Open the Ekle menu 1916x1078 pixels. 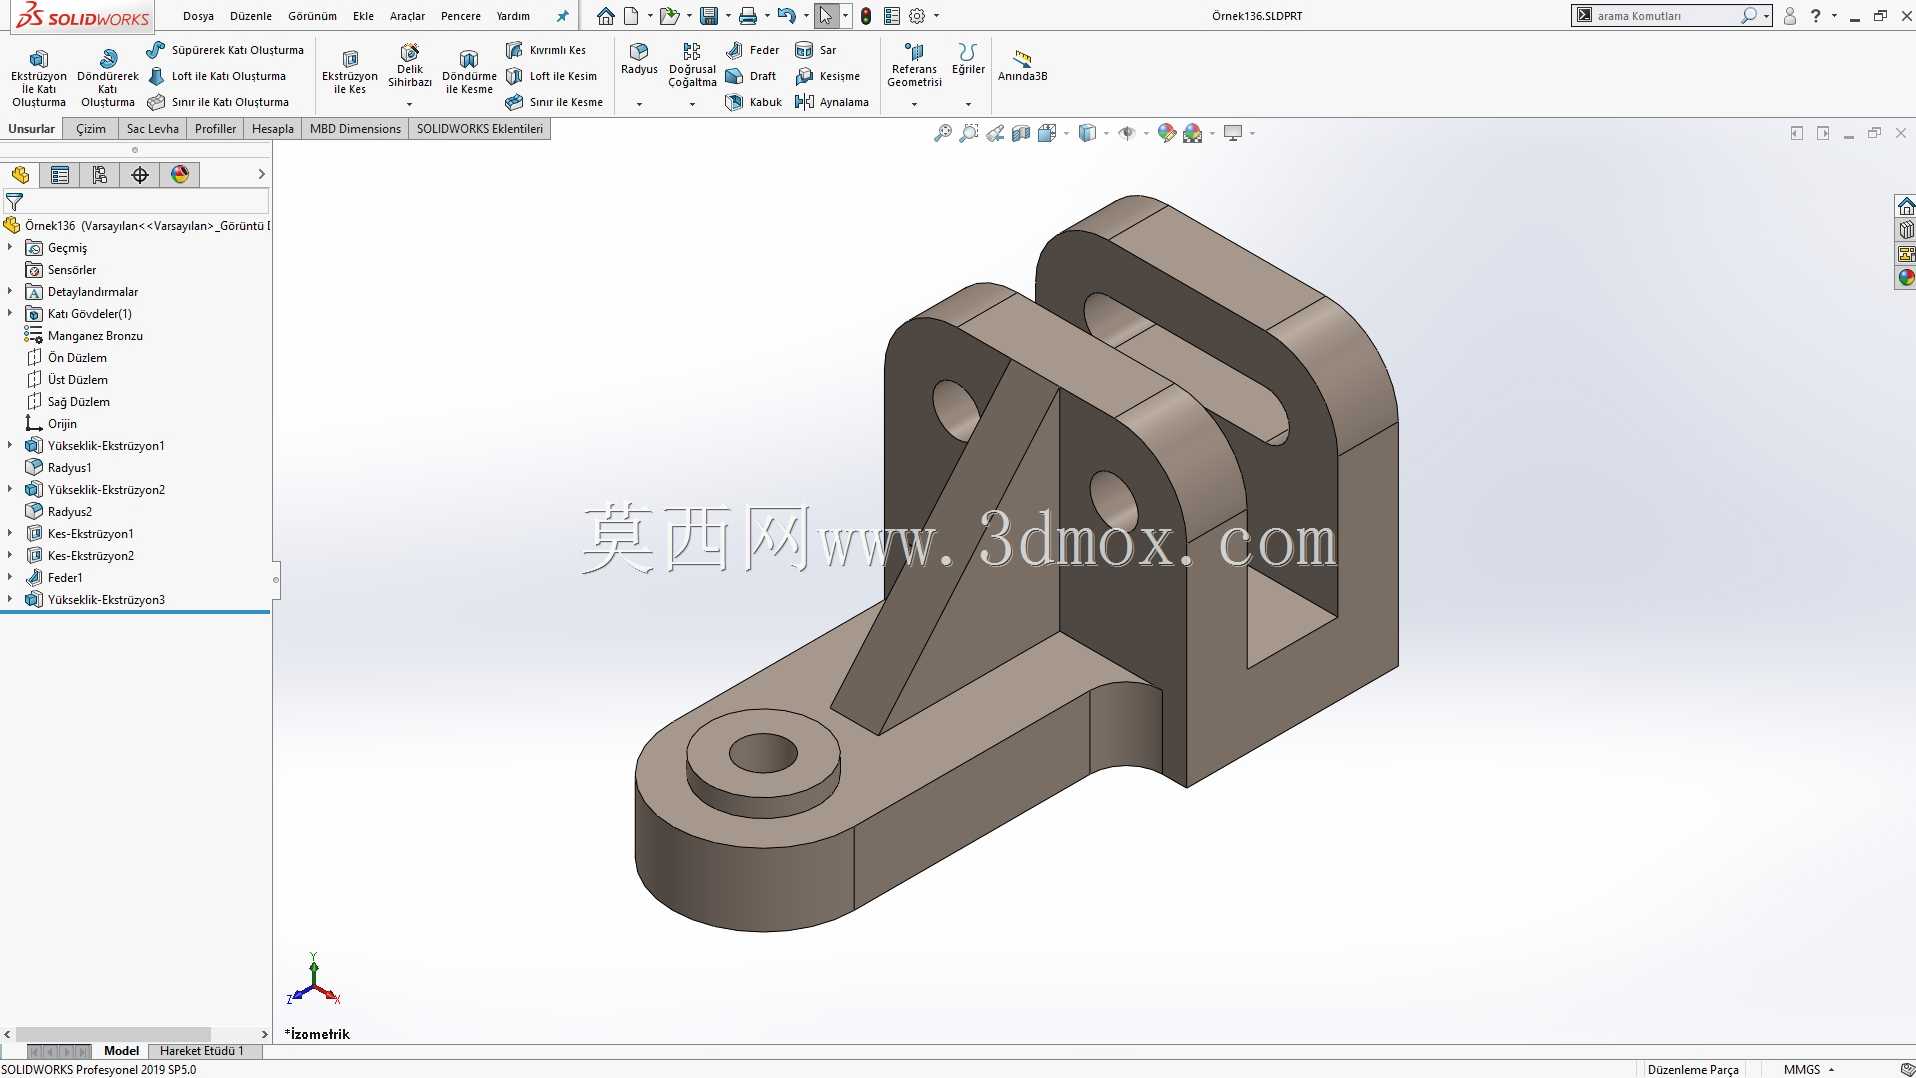363,16
